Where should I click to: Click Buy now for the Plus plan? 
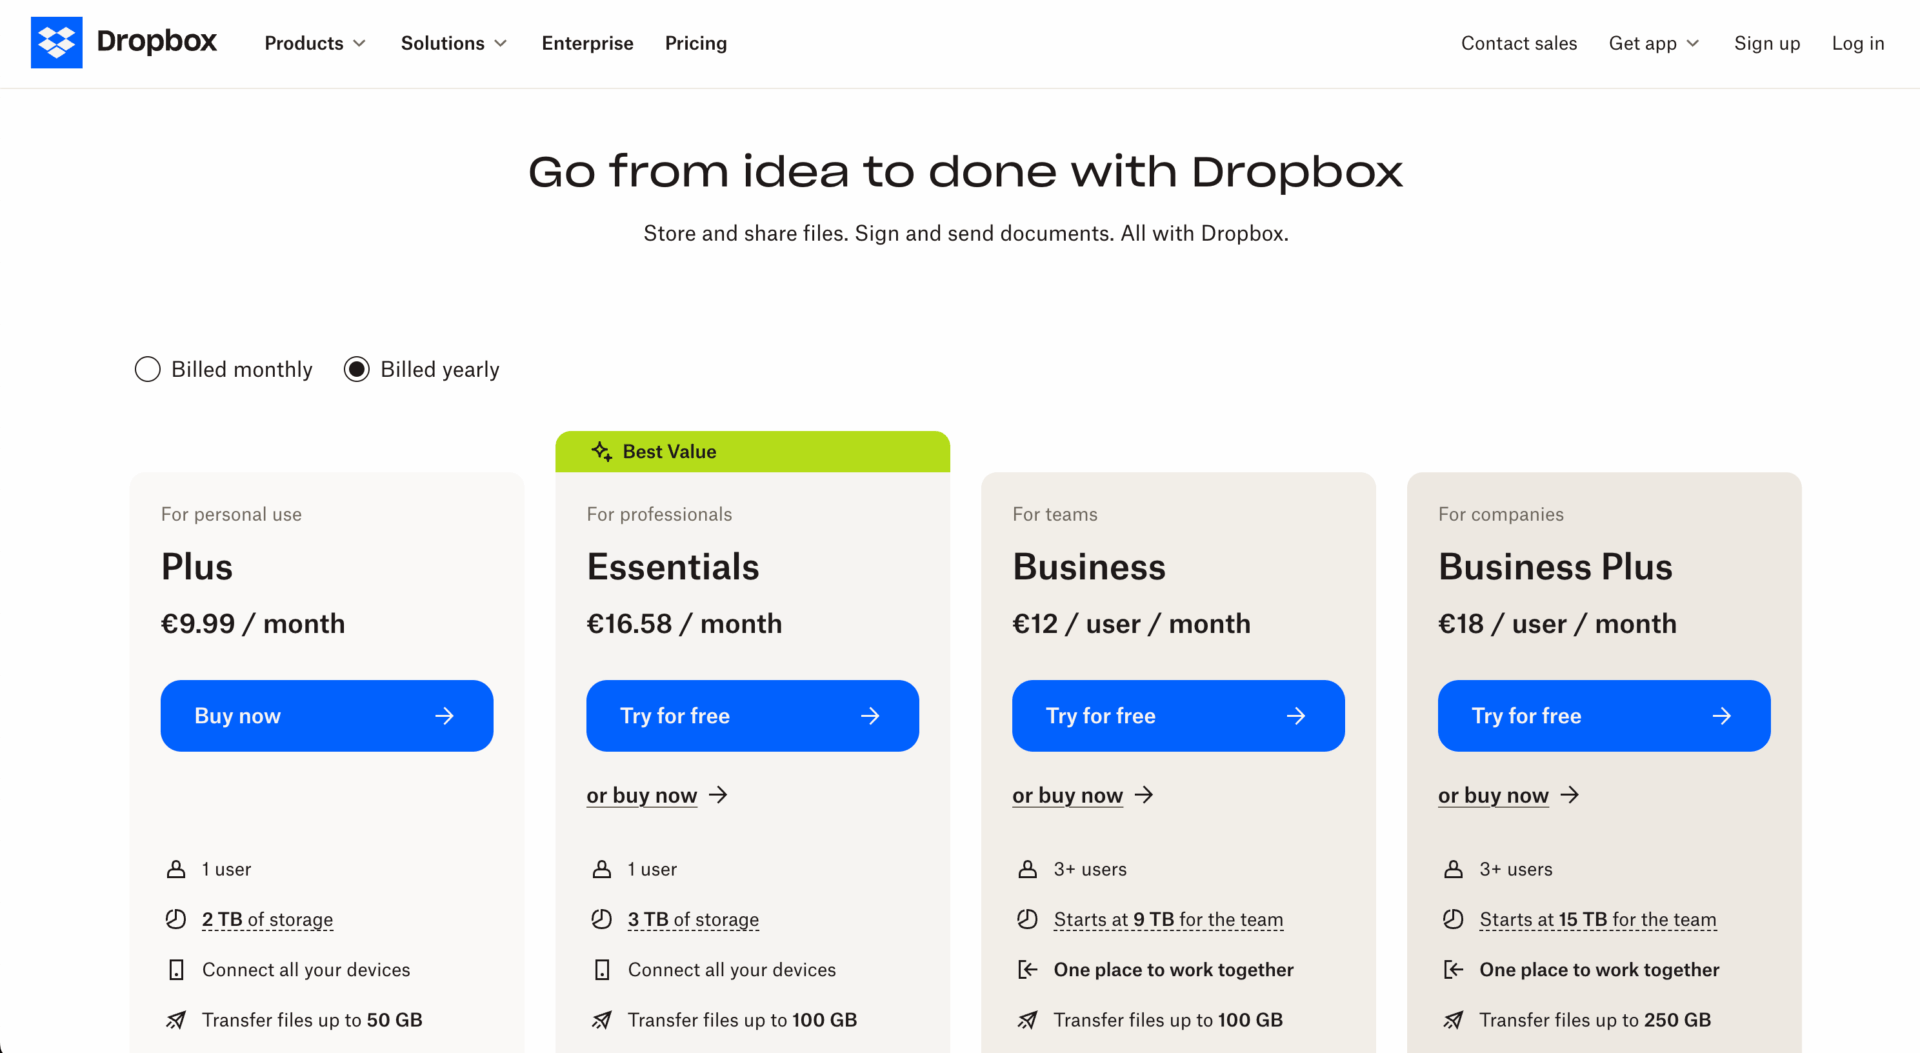coord(327,716)
